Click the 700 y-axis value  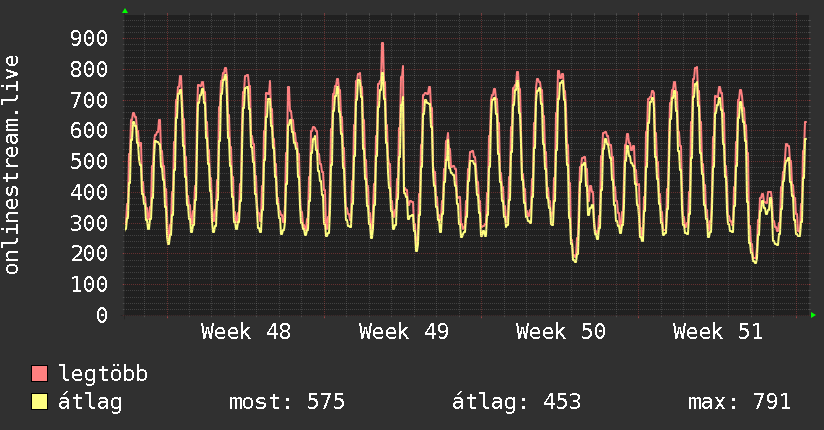click(x=89, y=100)
